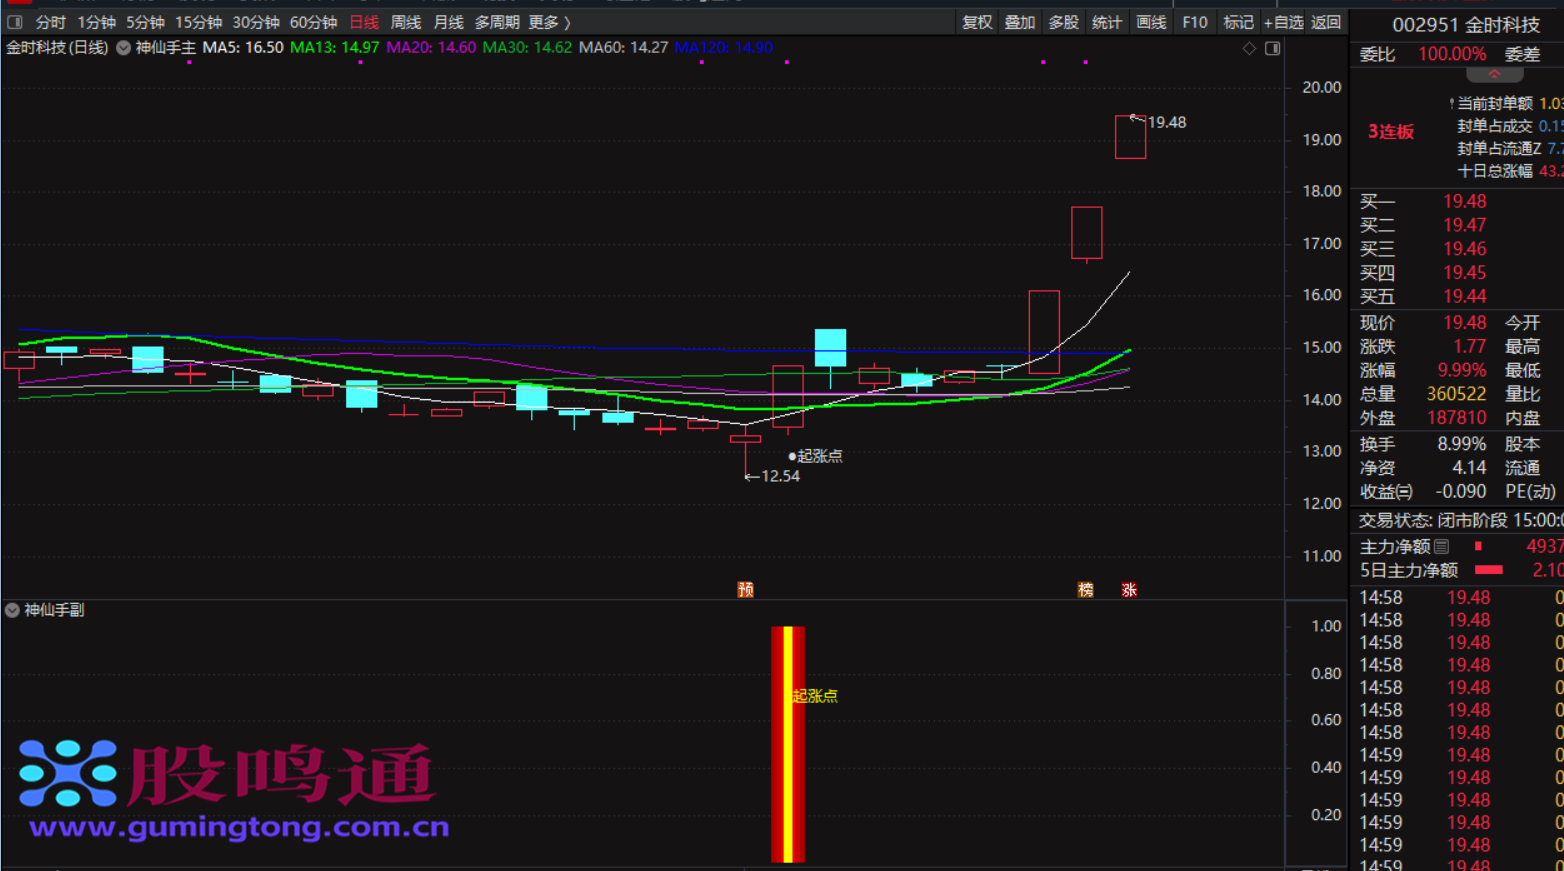Select the 60分钟 period tab
The height and width of the screenshot is (871, 1564).
[313, 22]
